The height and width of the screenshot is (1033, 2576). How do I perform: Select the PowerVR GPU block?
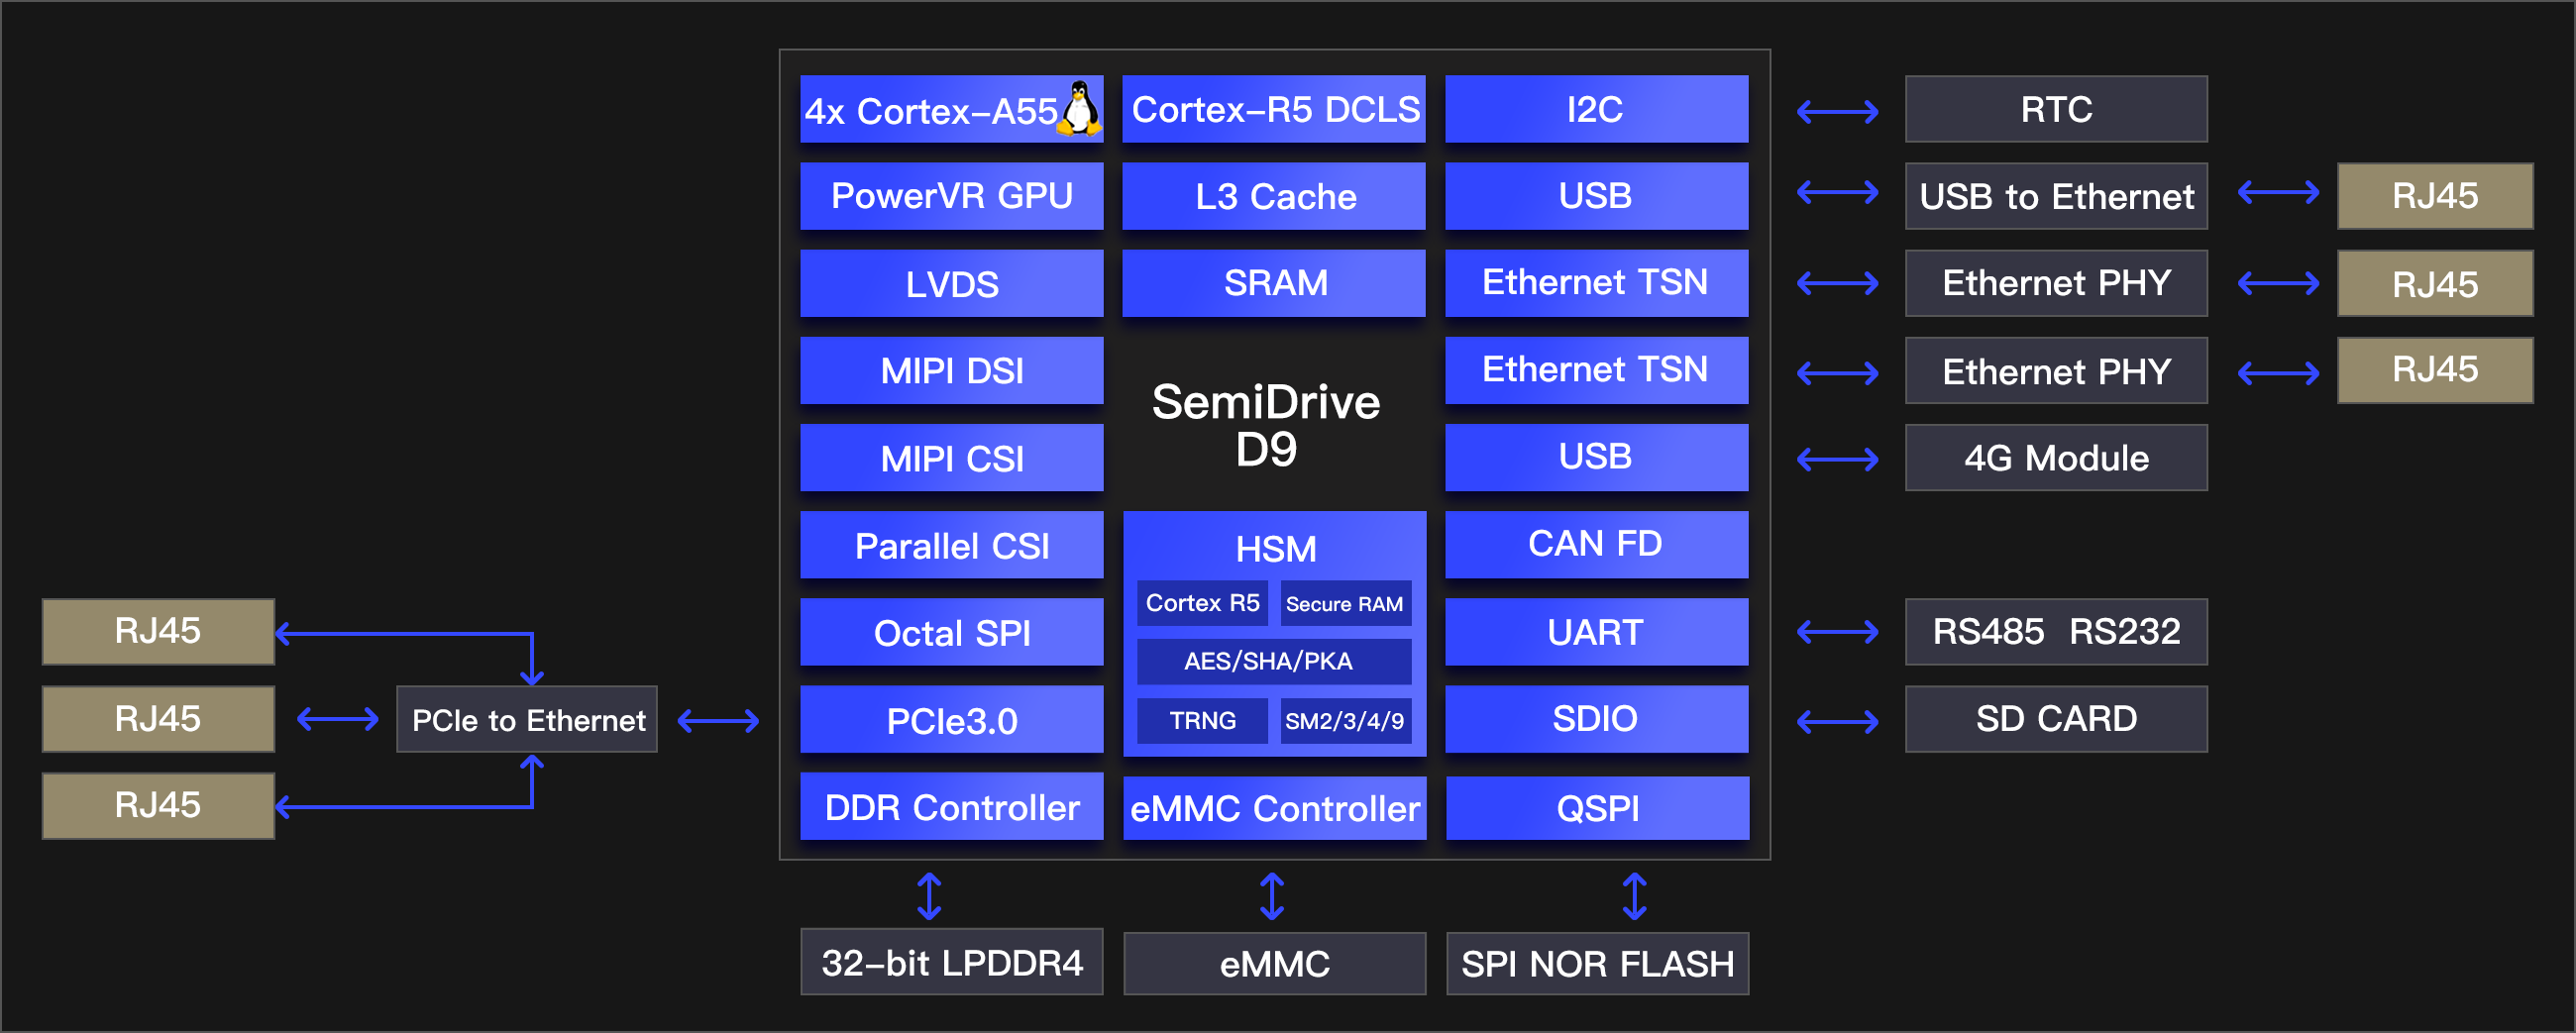point(951,196)
